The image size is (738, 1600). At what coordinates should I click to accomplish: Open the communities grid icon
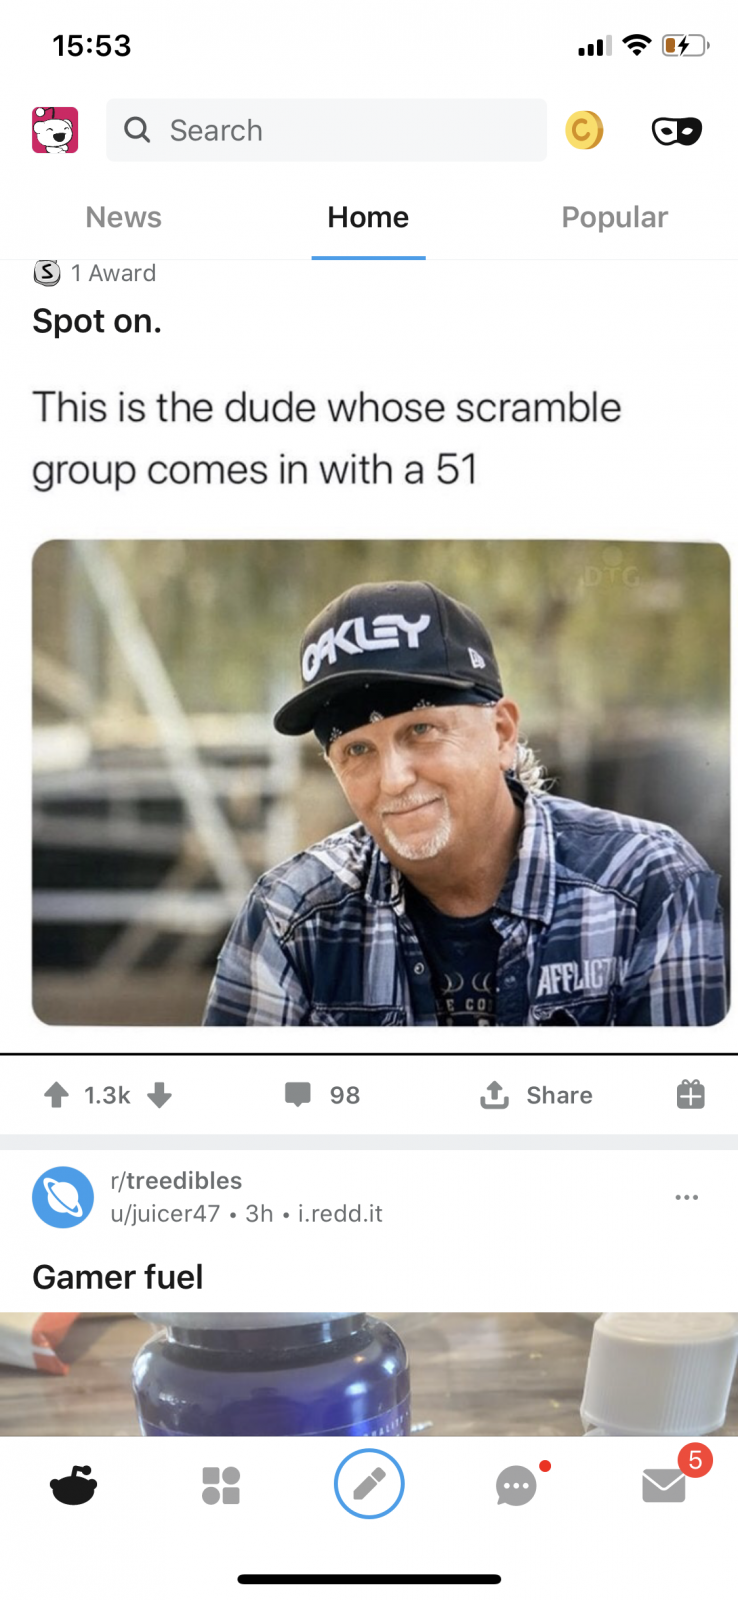click(x=221, y=1485)
